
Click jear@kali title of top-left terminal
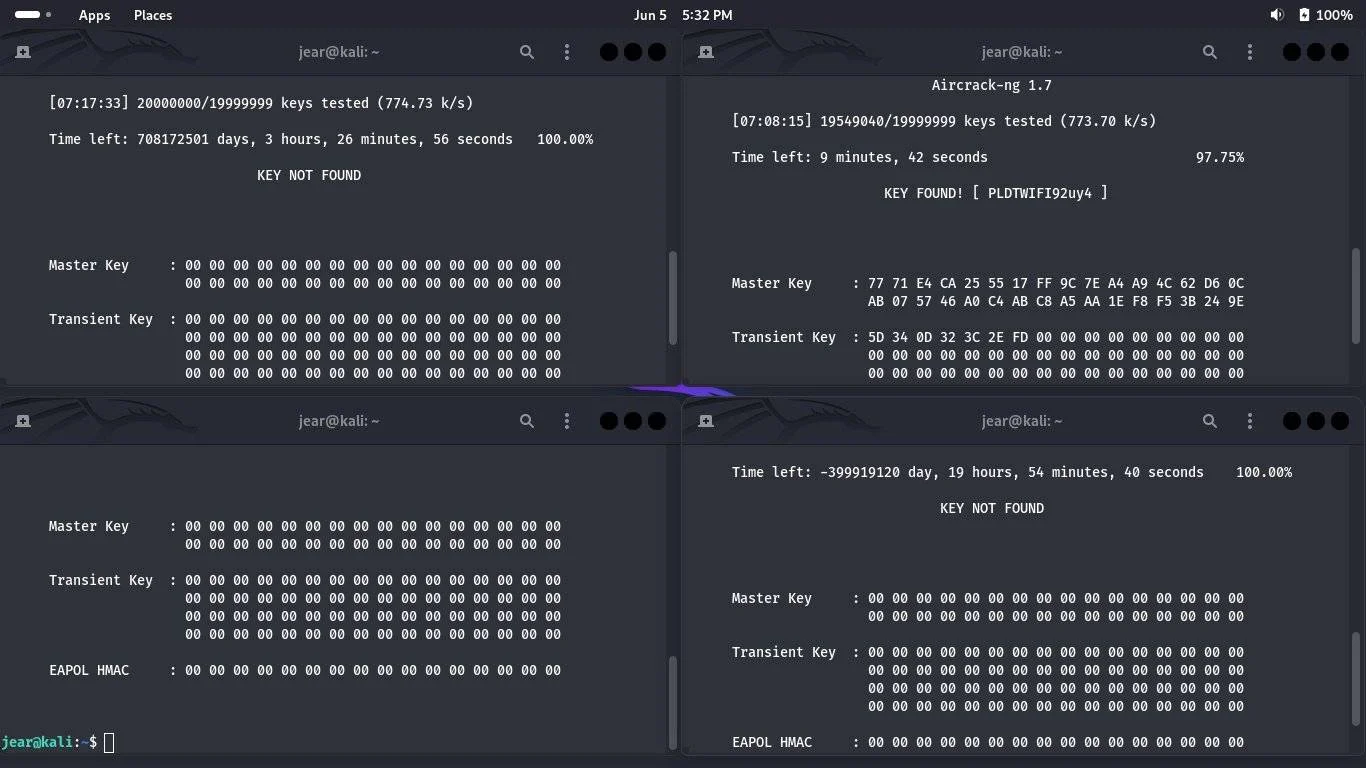pyautogui.click(x=339, y=52)
